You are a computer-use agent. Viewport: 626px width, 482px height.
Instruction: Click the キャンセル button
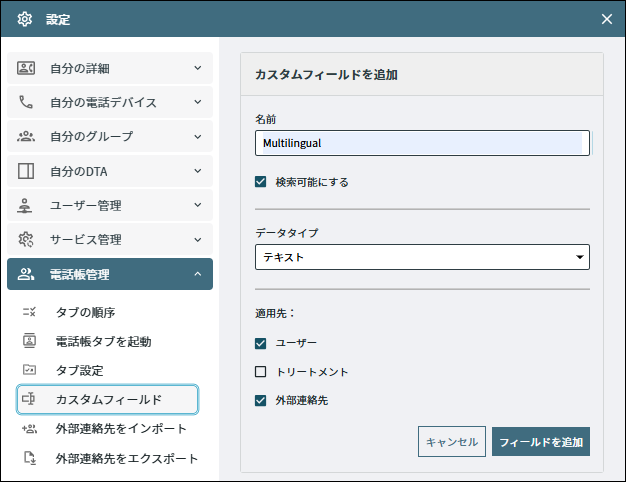(452, 442)
